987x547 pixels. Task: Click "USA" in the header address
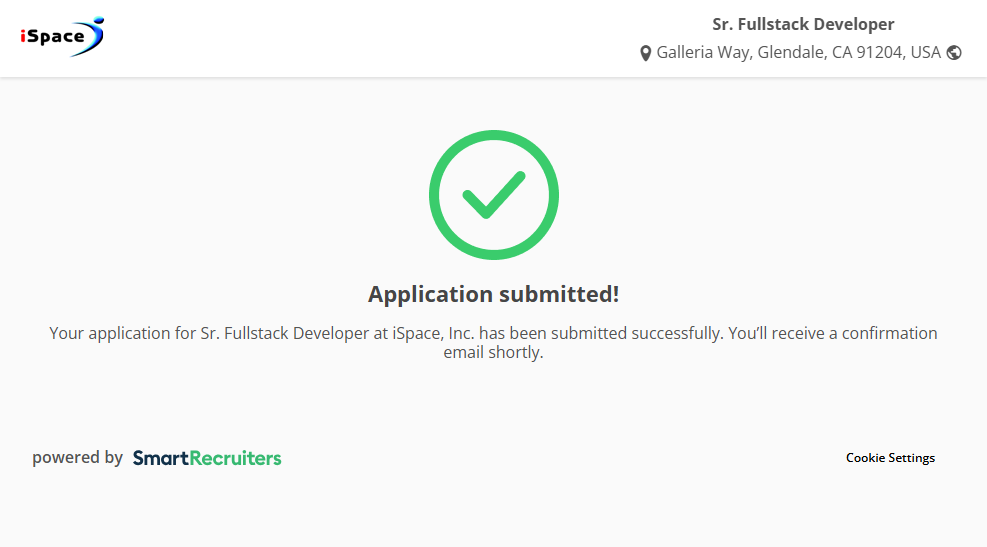pyautogui.click(x=925, y=52)
